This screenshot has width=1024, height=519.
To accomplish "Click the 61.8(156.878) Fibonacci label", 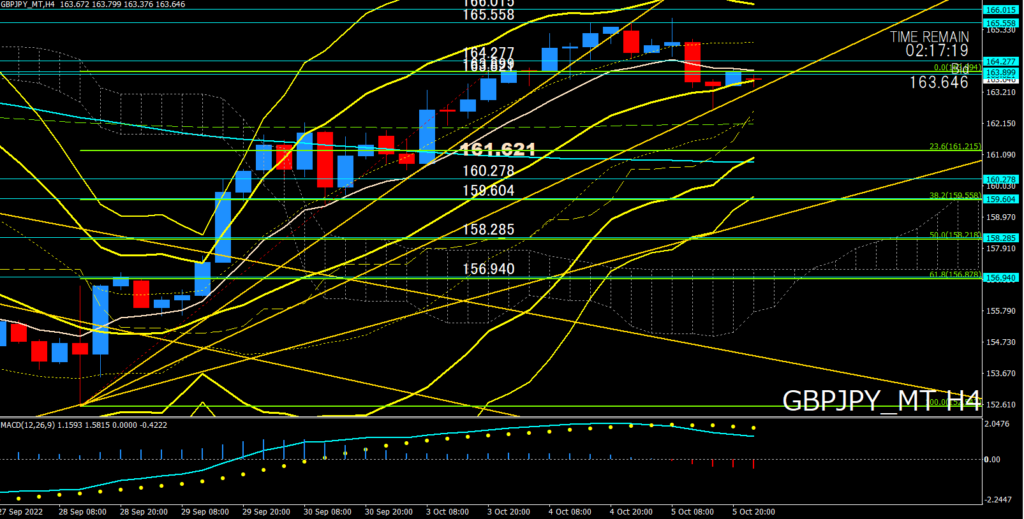I will point(955,275).
